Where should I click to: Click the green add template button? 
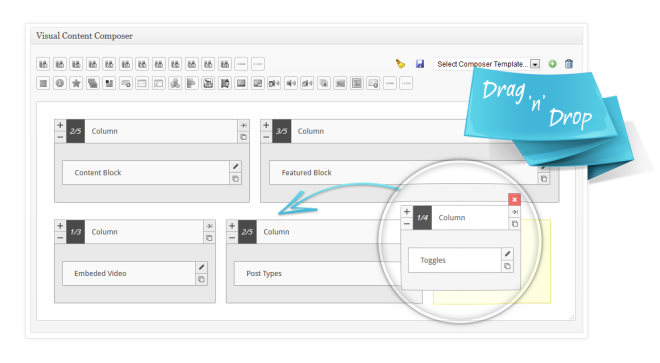coord(552,64)
